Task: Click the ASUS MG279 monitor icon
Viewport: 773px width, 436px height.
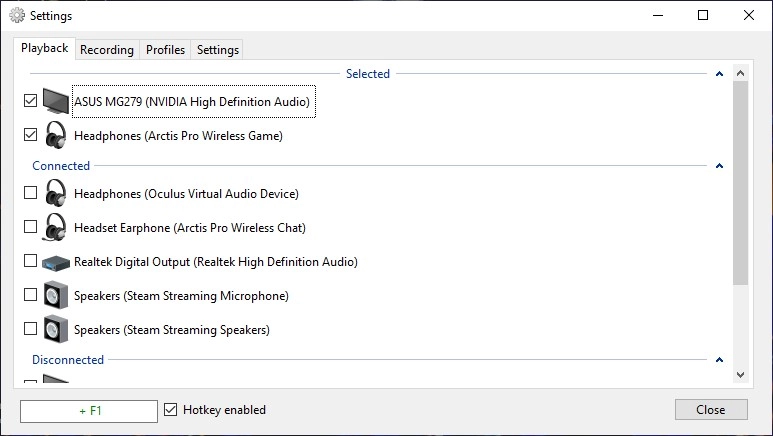Action: (x=56, y=101)
